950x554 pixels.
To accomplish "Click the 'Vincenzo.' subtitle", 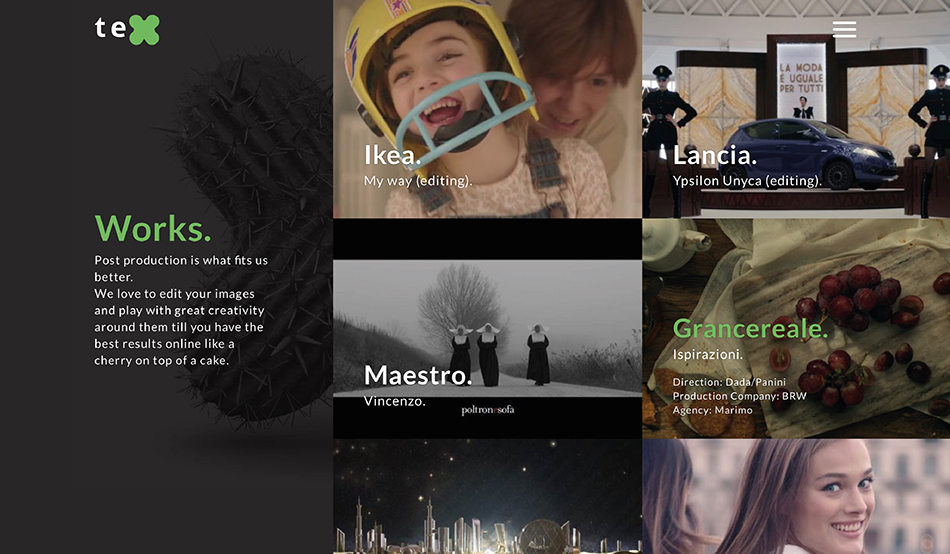I will point(394,401).
